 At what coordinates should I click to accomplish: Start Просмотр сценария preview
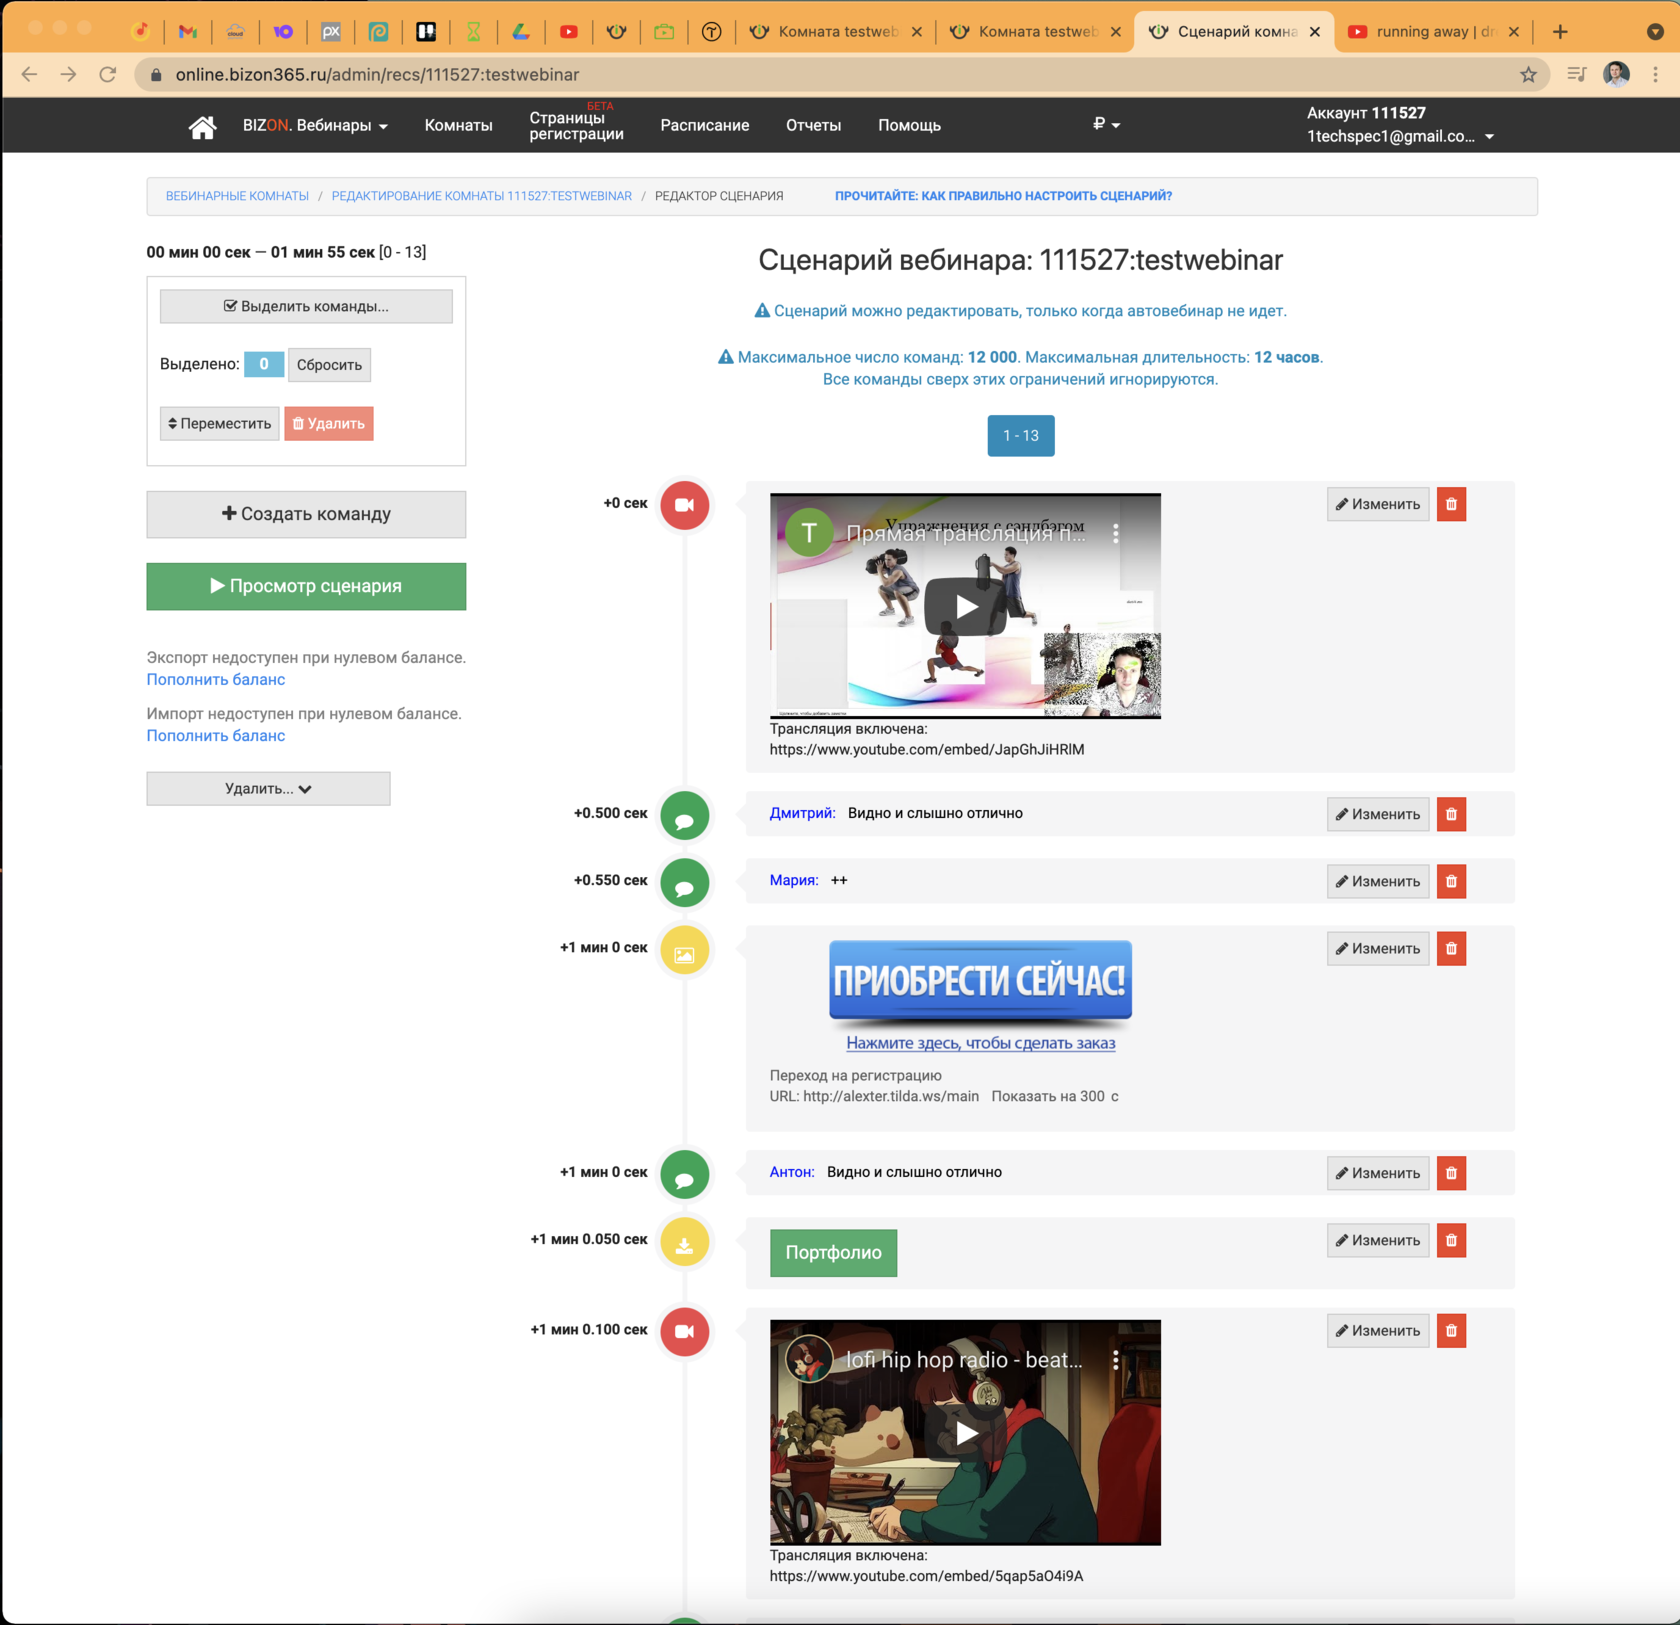pyautogui.click(x=306, y=586)
